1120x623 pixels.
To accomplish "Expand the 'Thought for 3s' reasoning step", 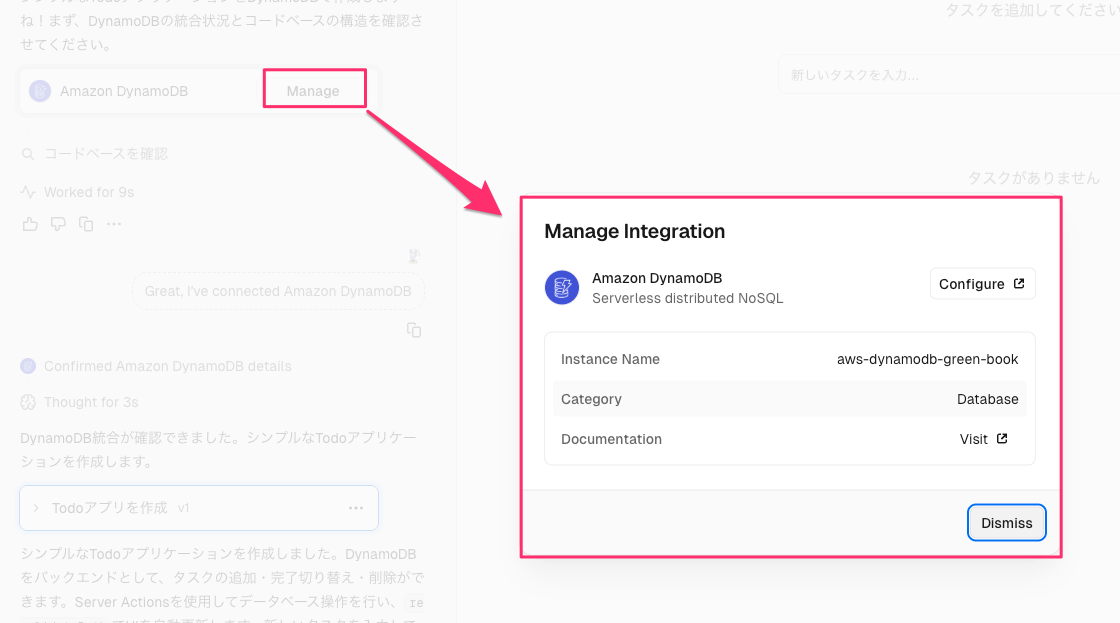I will point(90,402).
